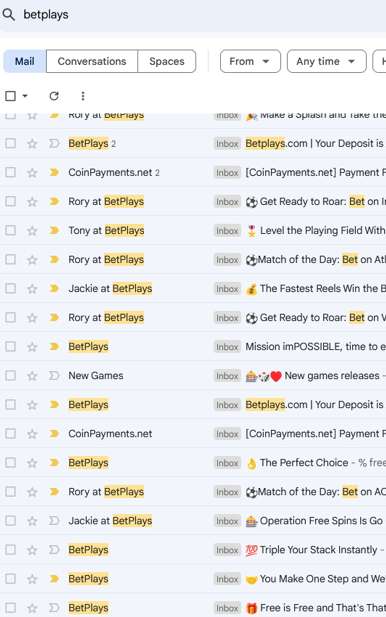386x617 pixels.
Task: Switch to the Spaces tab
Action: (x=166, y=61)
